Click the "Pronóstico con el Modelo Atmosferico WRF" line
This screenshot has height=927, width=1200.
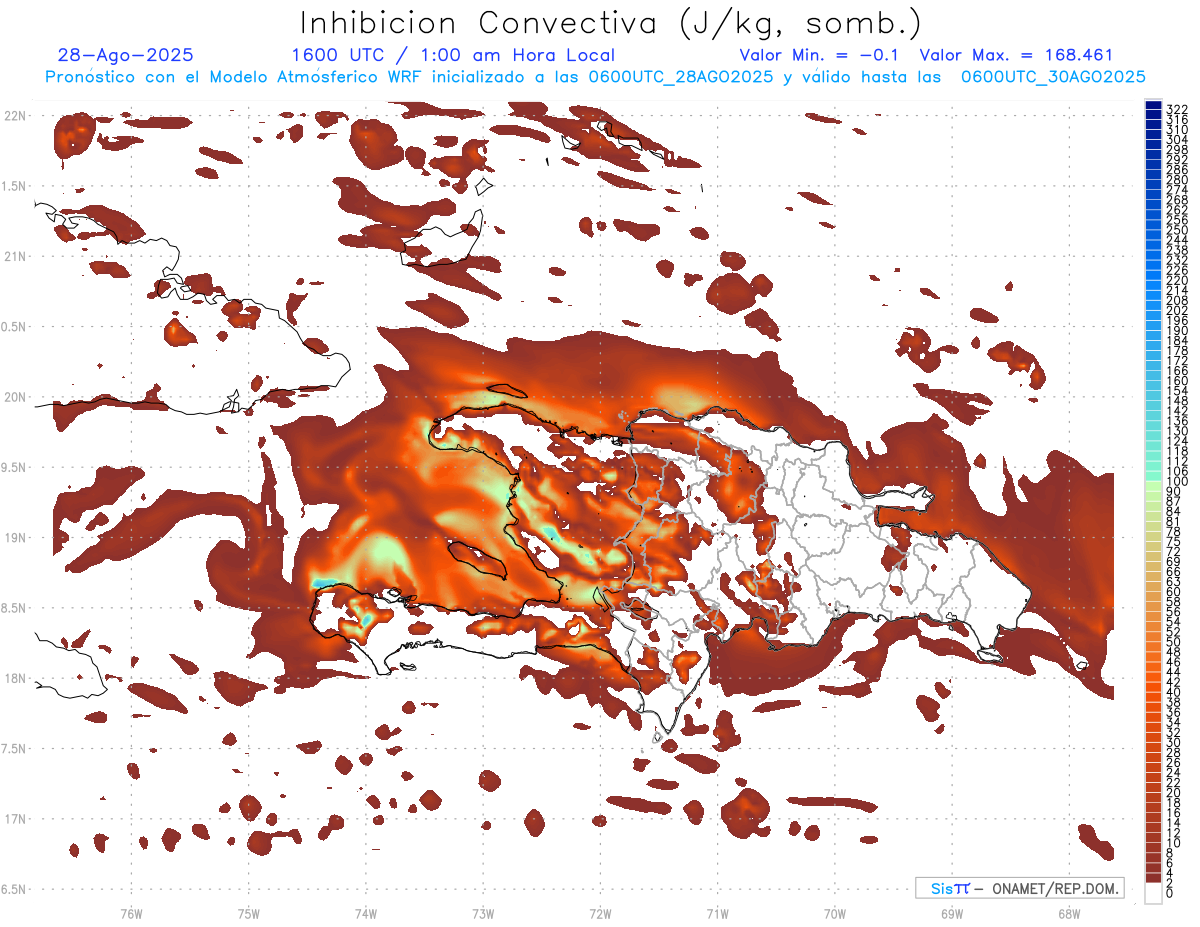[595, 76]
